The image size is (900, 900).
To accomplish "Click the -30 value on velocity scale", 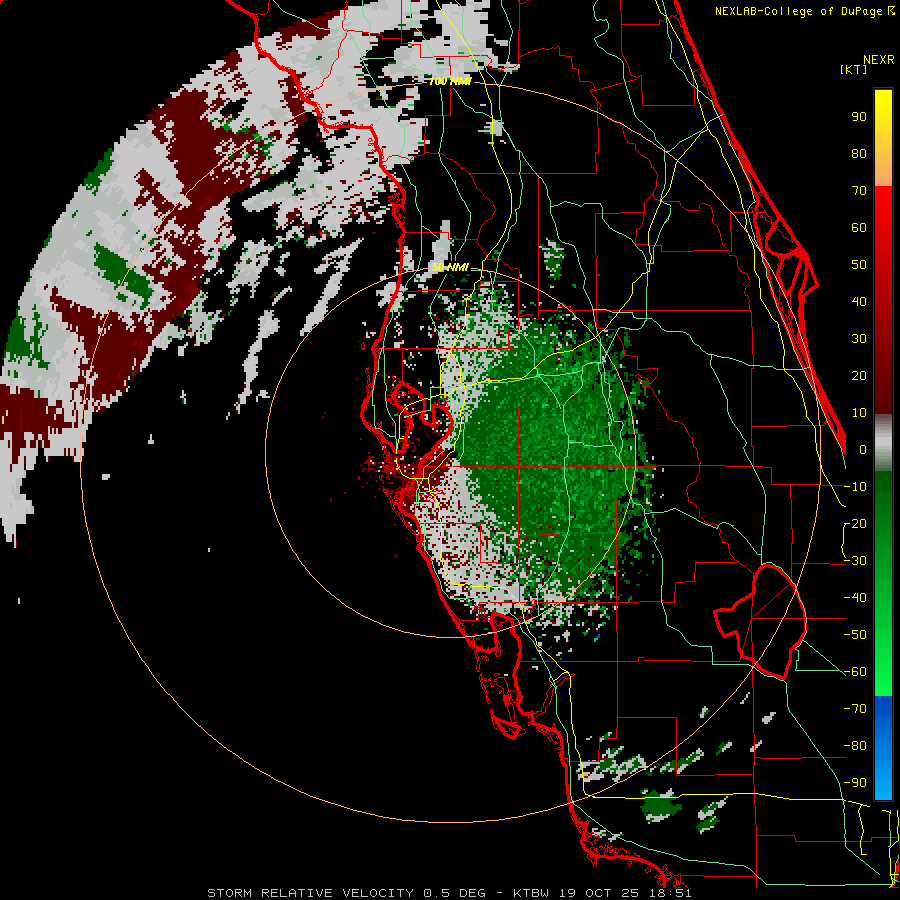I will 855,561.
